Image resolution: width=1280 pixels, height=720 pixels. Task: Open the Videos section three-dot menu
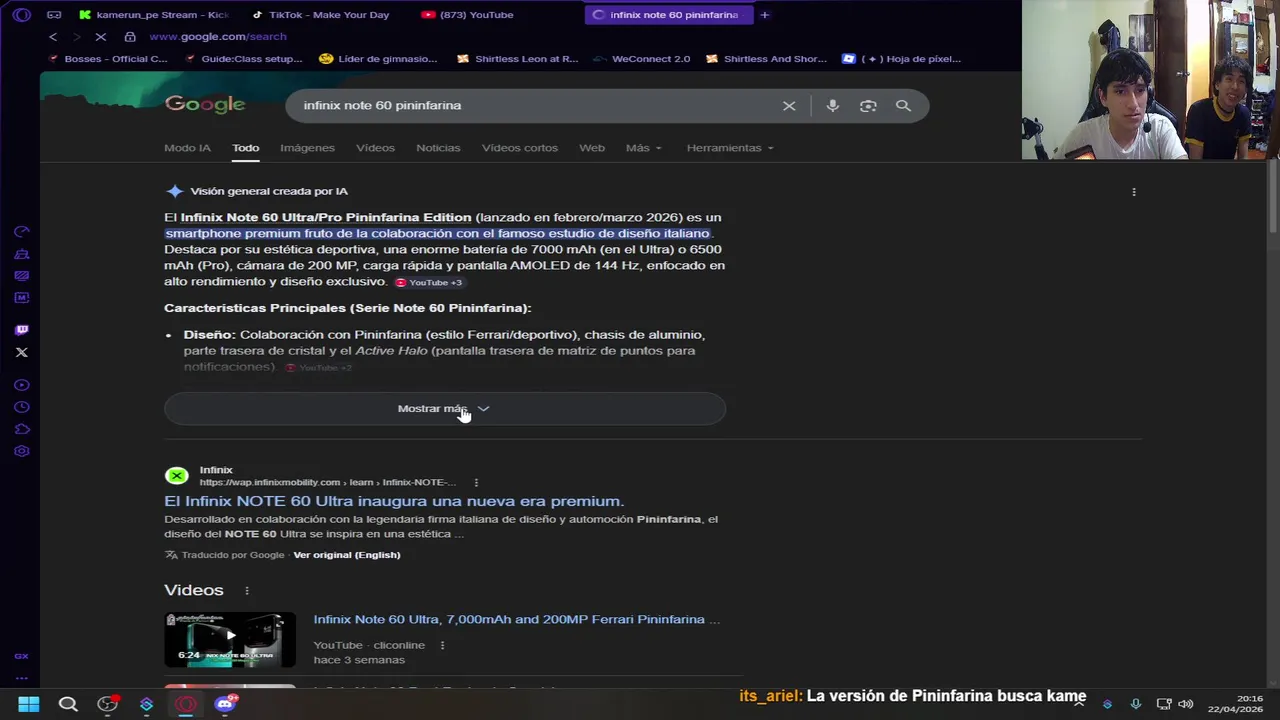(x=247, y=591)
